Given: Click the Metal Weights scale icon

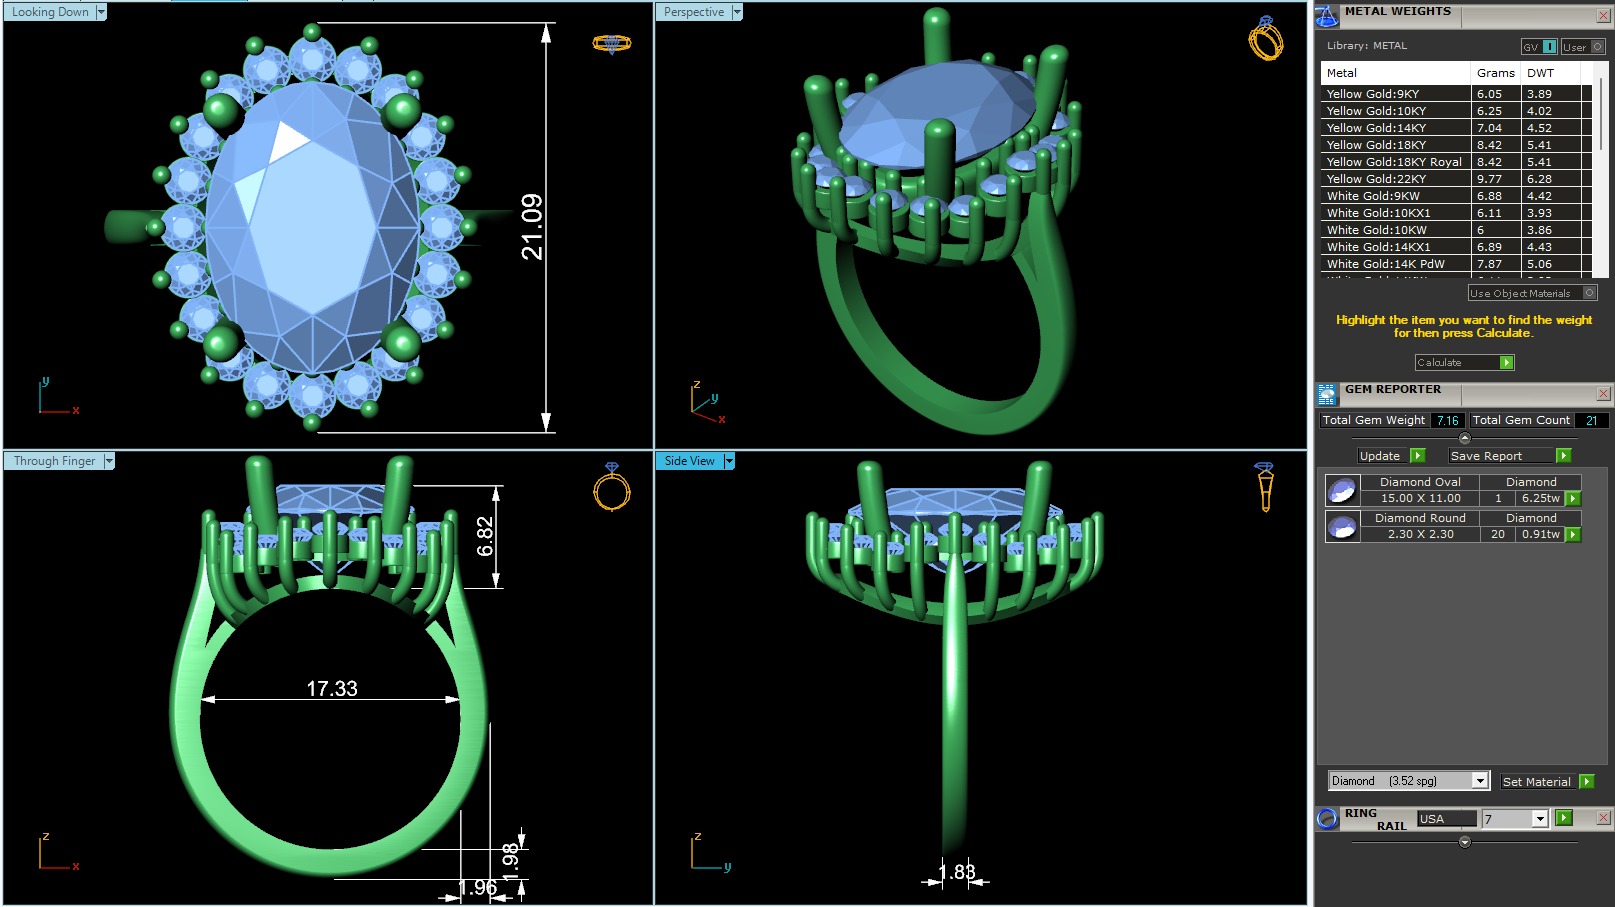Looking at the screenshot, I should point(1326,15).
